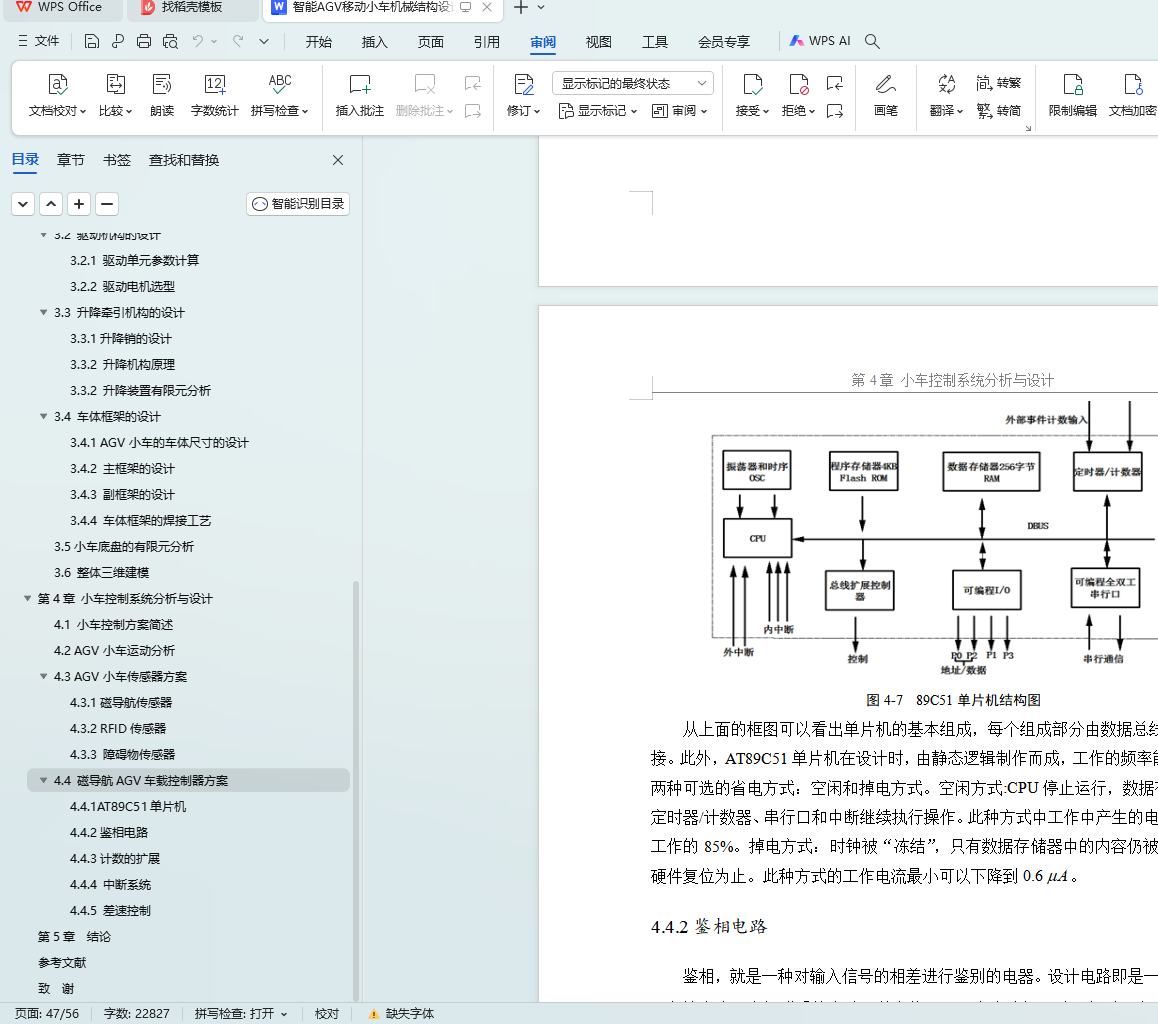
Task: Jump to 4.4.2 鉴相电路 in outline
Action: pyautogui.click(x=109, y=833)
